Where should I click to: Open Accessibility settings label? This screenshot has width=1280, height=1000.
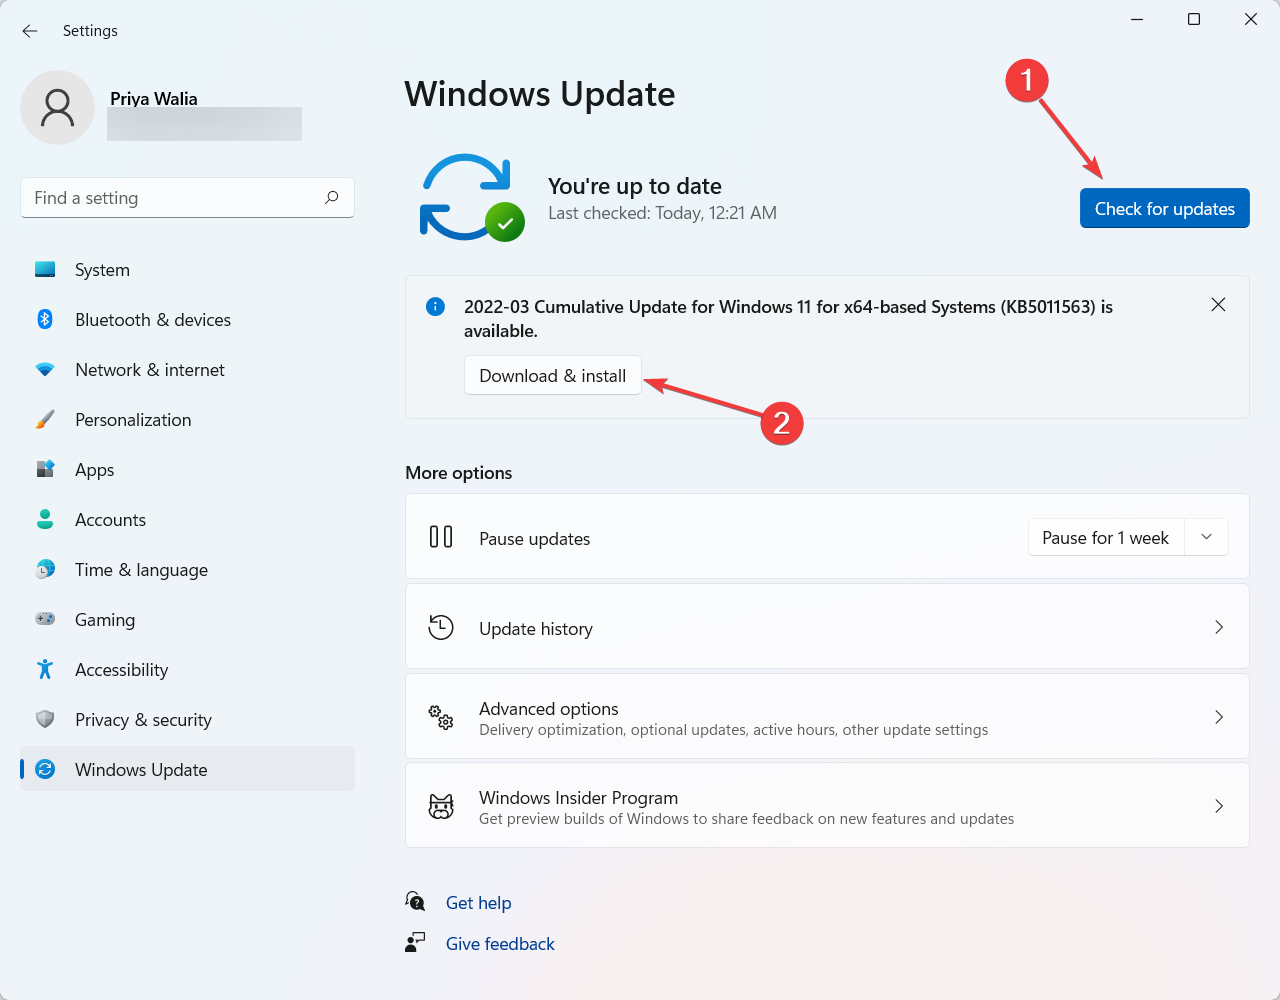[121, 670]
